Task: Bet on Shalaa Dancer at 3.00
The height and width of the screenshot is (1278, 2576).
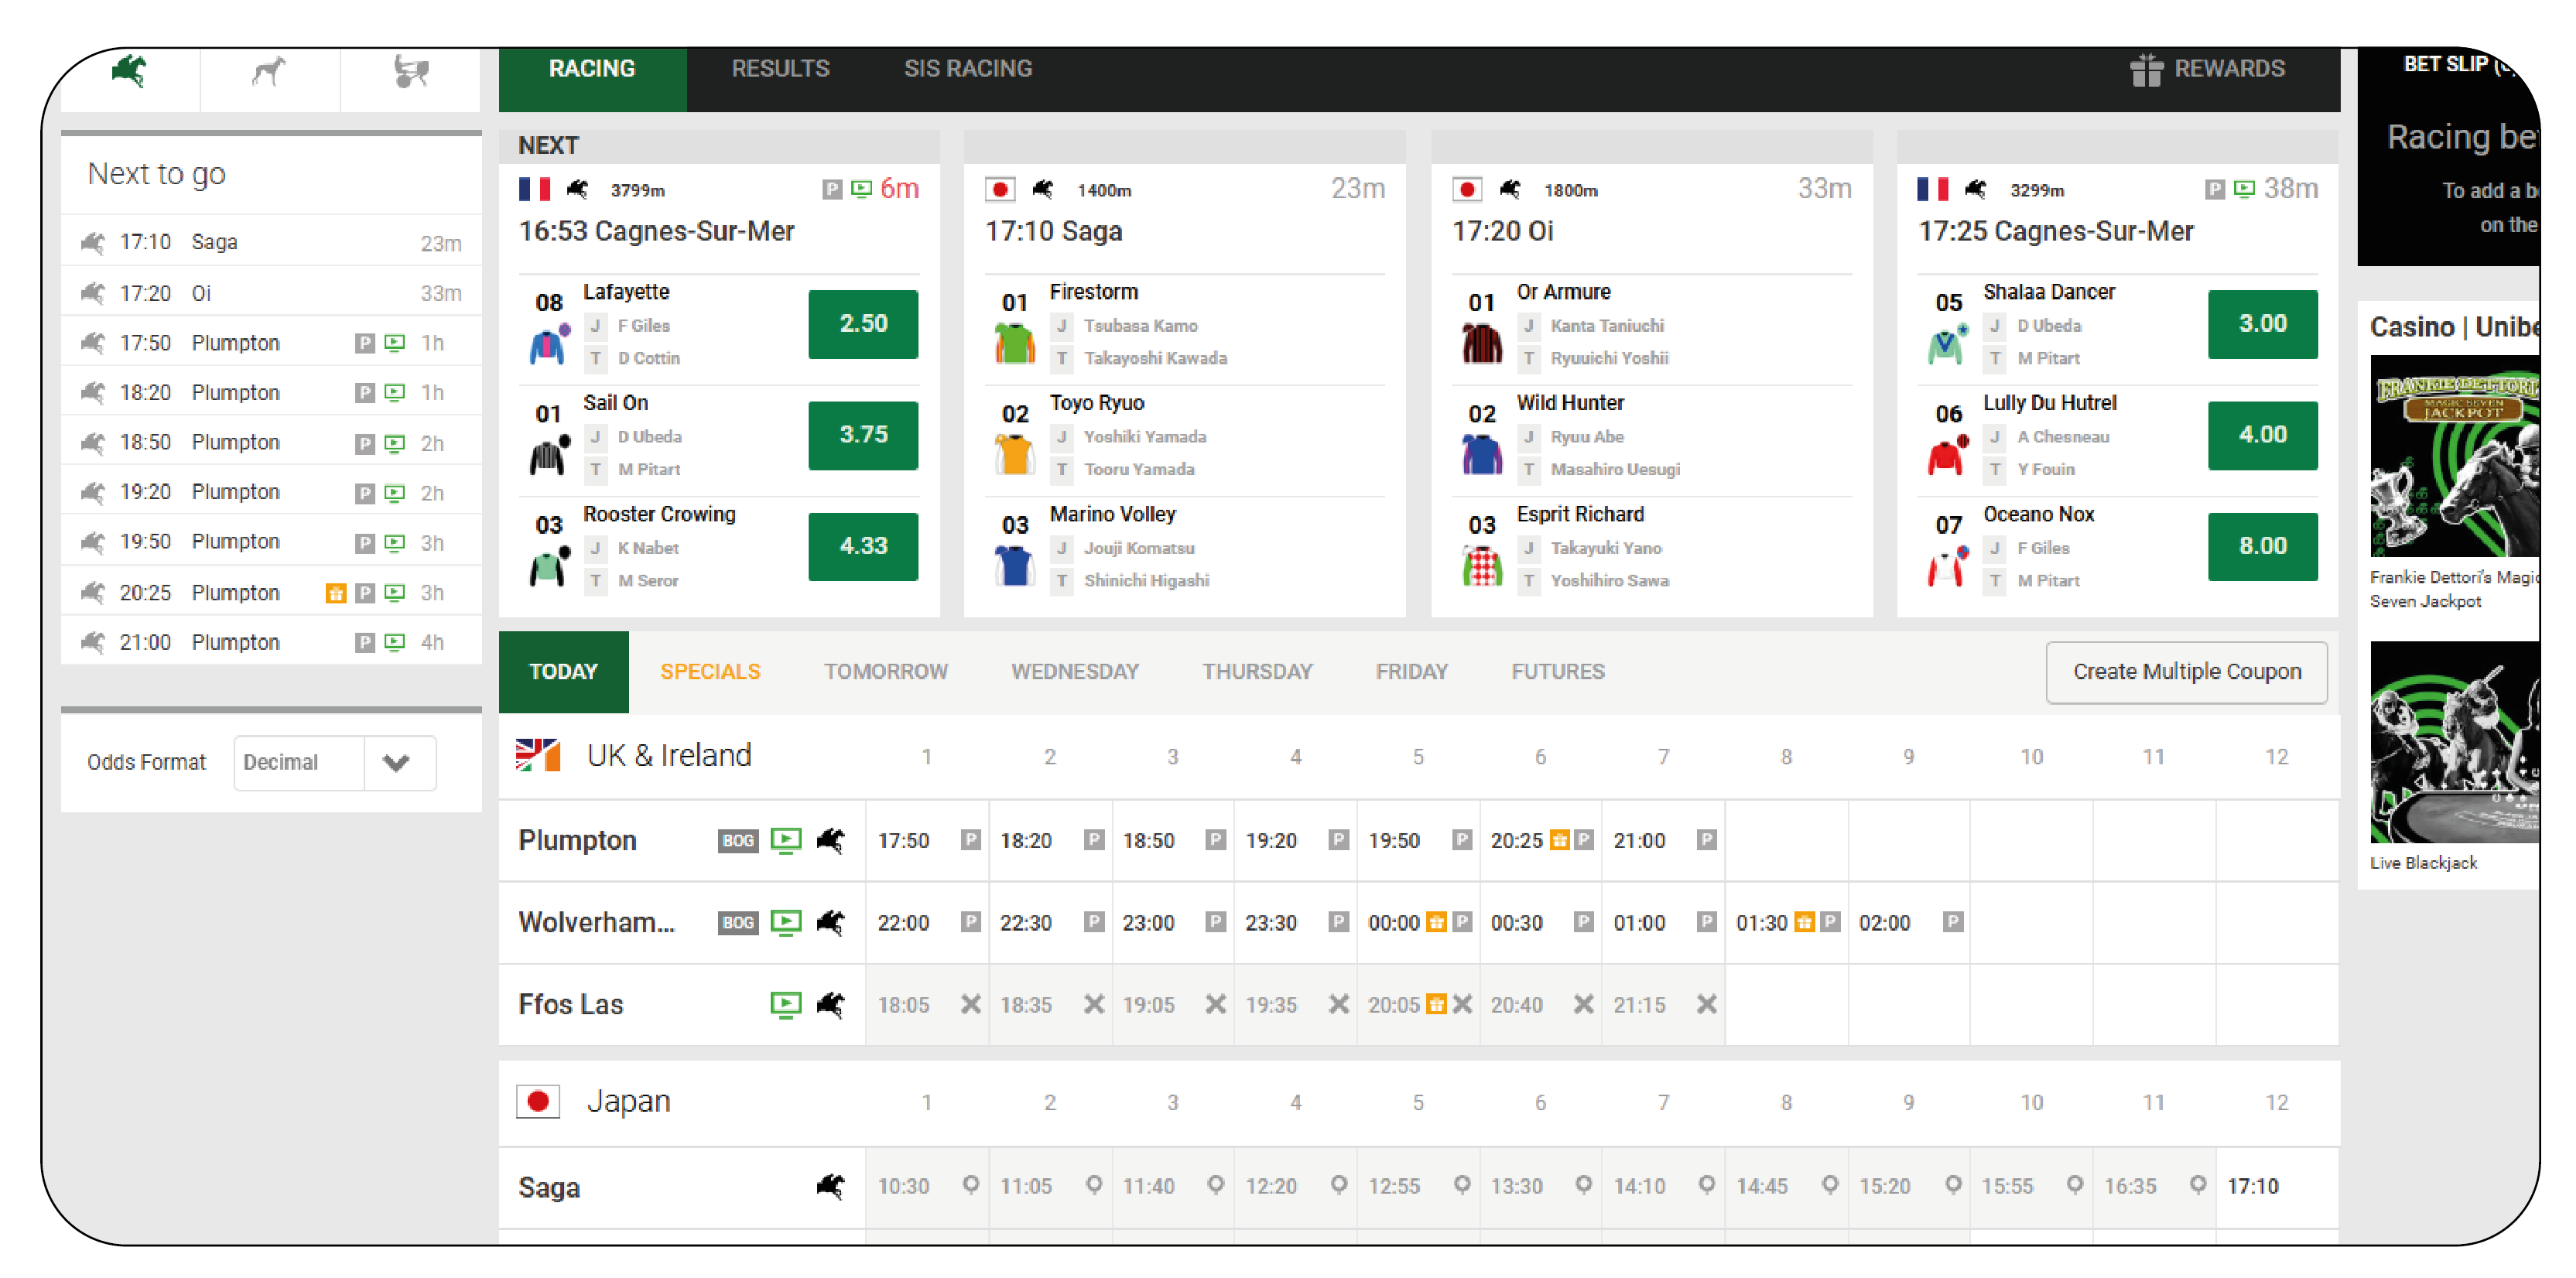Action: pyautogui.click(x=2262, y=324)
